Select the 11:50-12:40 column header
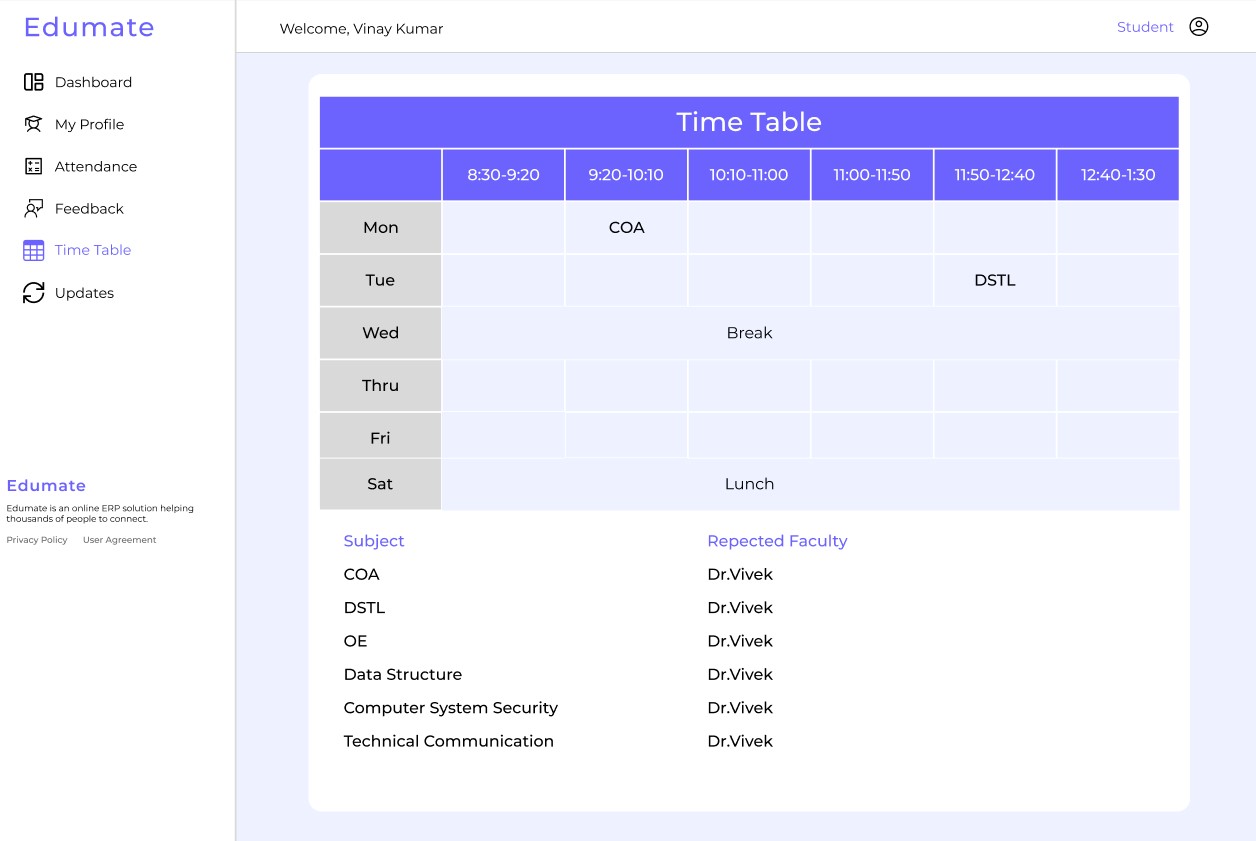This screenshot has width=1256, height=841. pos(995,175)
